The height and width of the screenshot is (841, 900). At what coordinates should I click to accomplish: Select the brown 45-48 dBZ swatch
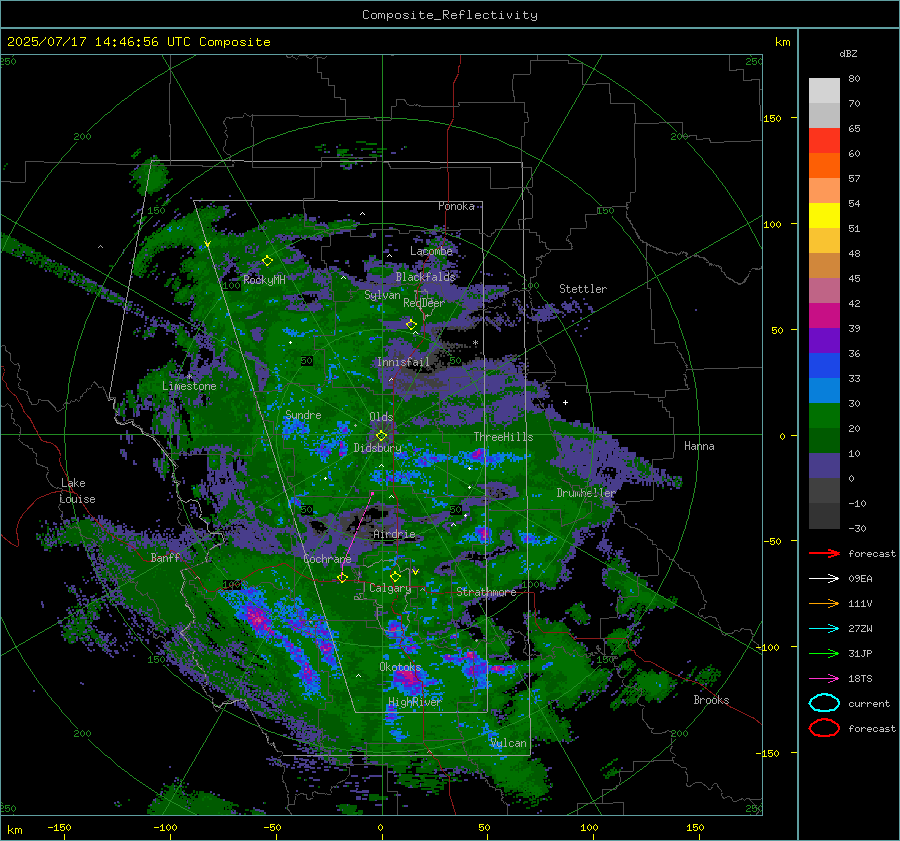click(x=824, y=266)
